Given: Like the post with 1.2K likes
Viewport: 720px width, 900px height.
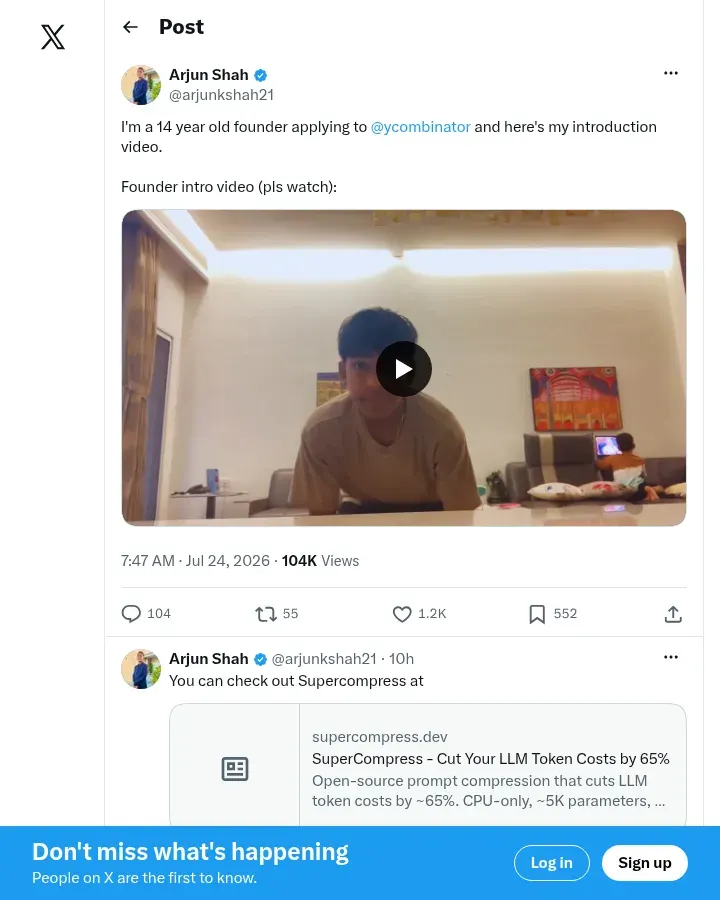Looking at the screenshot, I should [402, 614].
